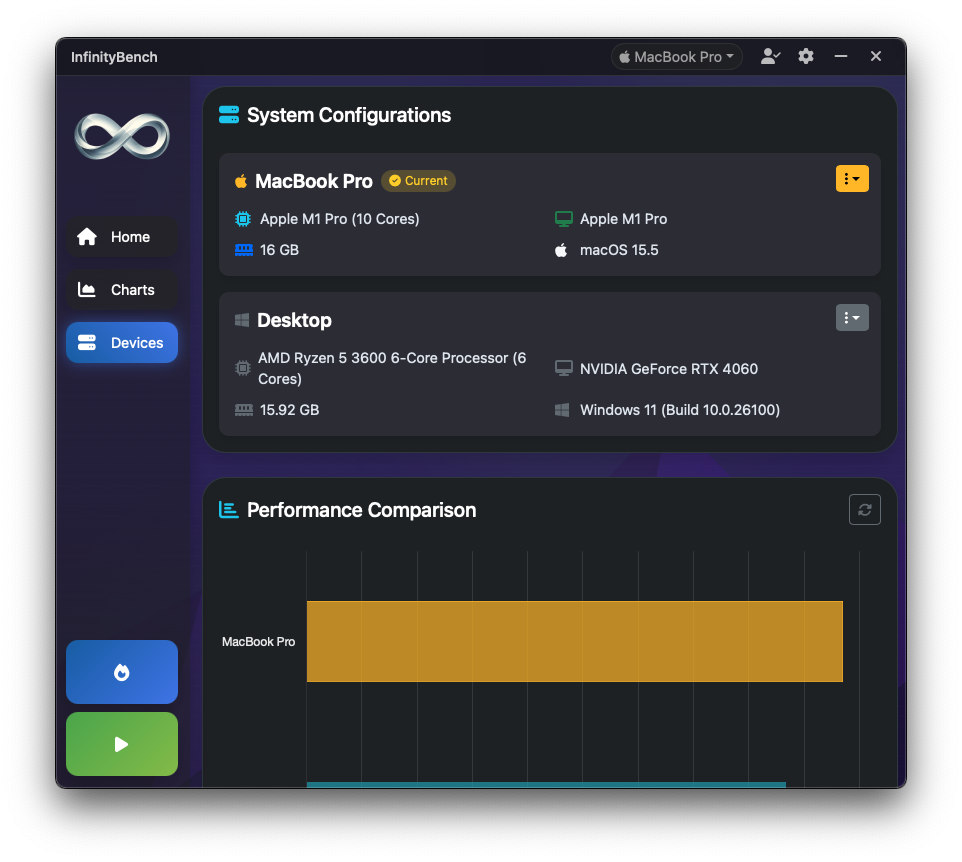
Task: Click the Windows logo beside Desktop title
Action: tap(242, 320)
